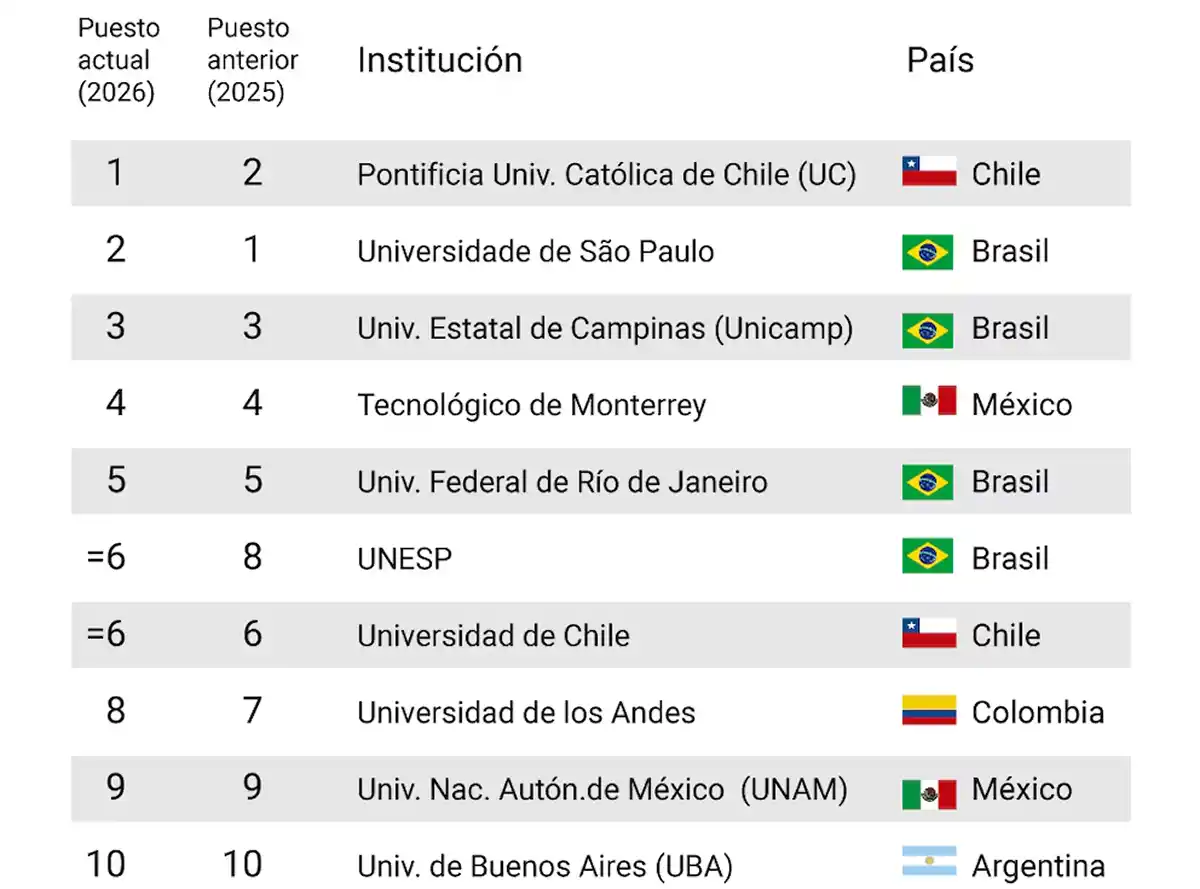This screenshot has height=889, width=1200.
Task: Click the Universidad de los Andes name
Action: click(x=526, y=712)
